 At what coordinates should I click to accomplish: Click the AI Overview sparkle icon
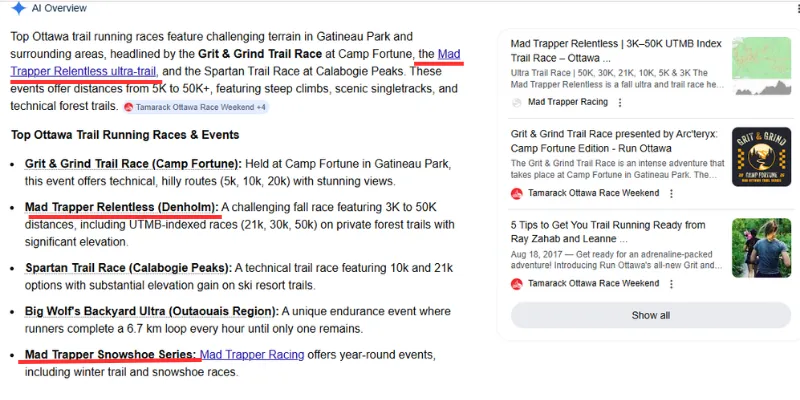tap(18, 8)
